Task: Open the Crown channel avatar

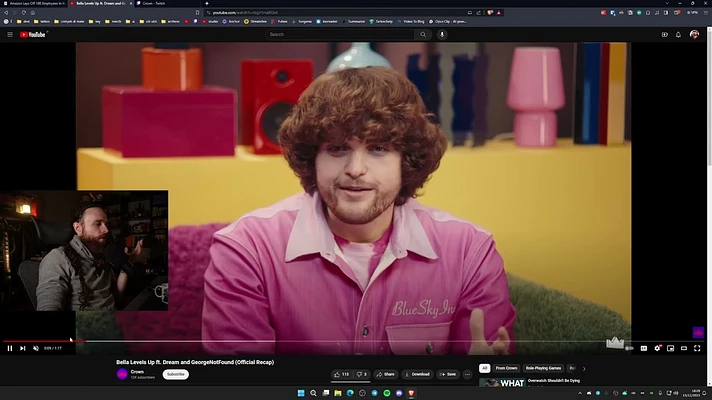Action: pos(122,374)
